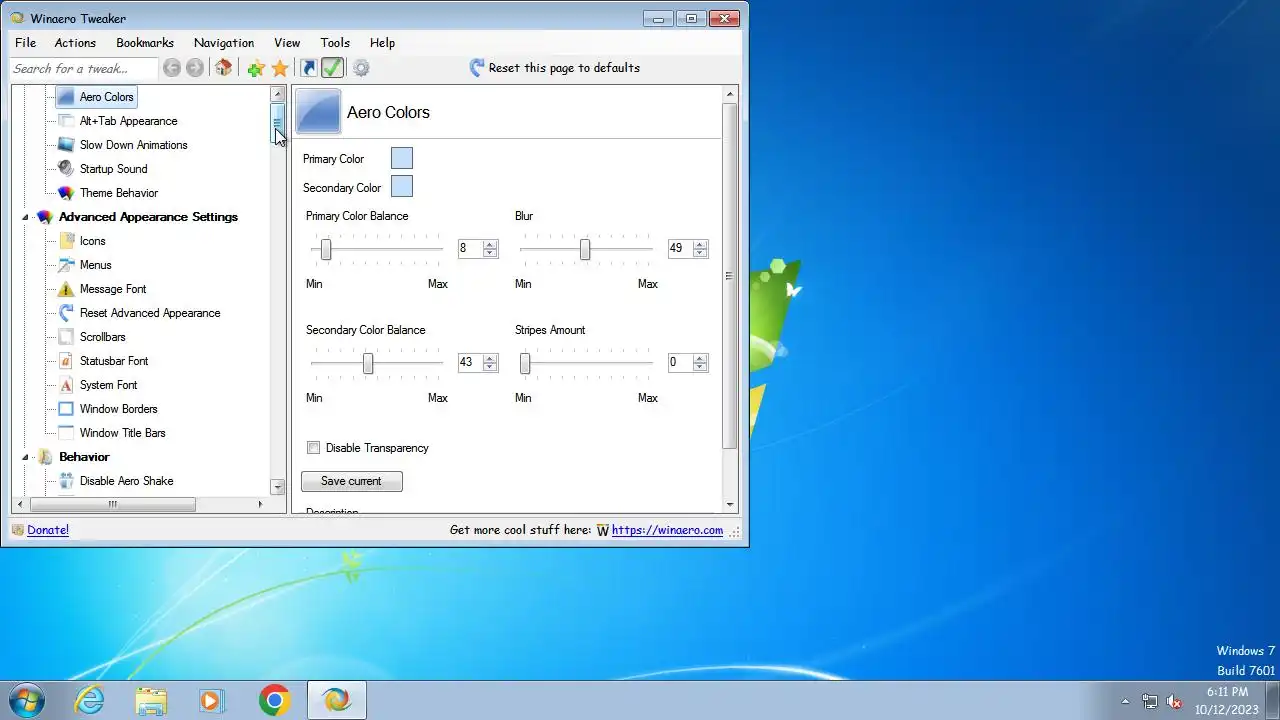Collapse the Behavior tree node

point(26,457)
